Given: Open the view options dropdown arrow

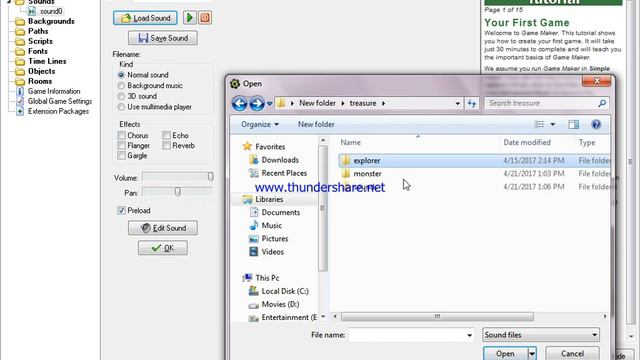Looking at the screenshot, I should click(x=553, y=124).
